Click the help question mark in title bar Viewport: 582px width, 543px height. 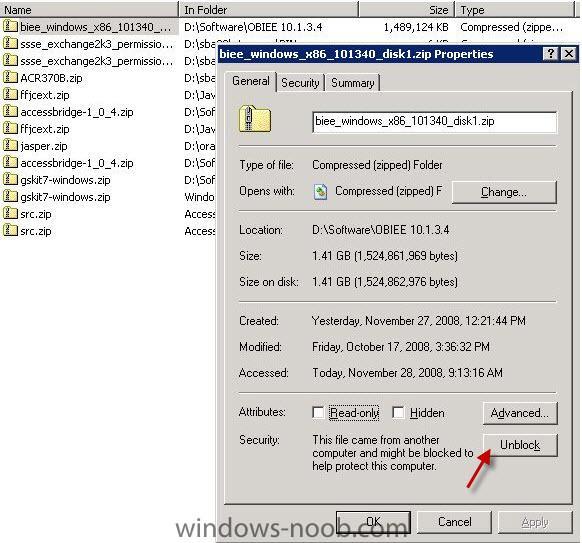(x=550, y=54)
